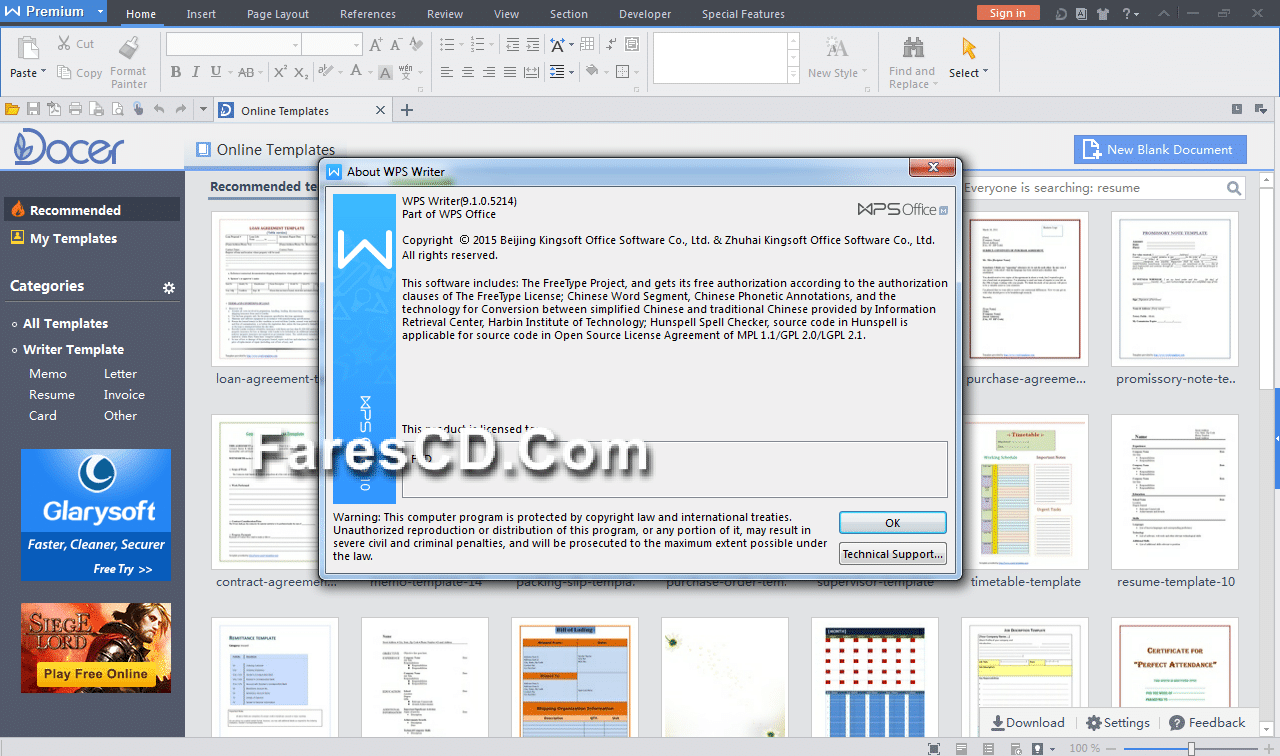Screen dimensions: 1280x756
Task: Click the decrease indent icon
Action: click(x=513, y=45)
